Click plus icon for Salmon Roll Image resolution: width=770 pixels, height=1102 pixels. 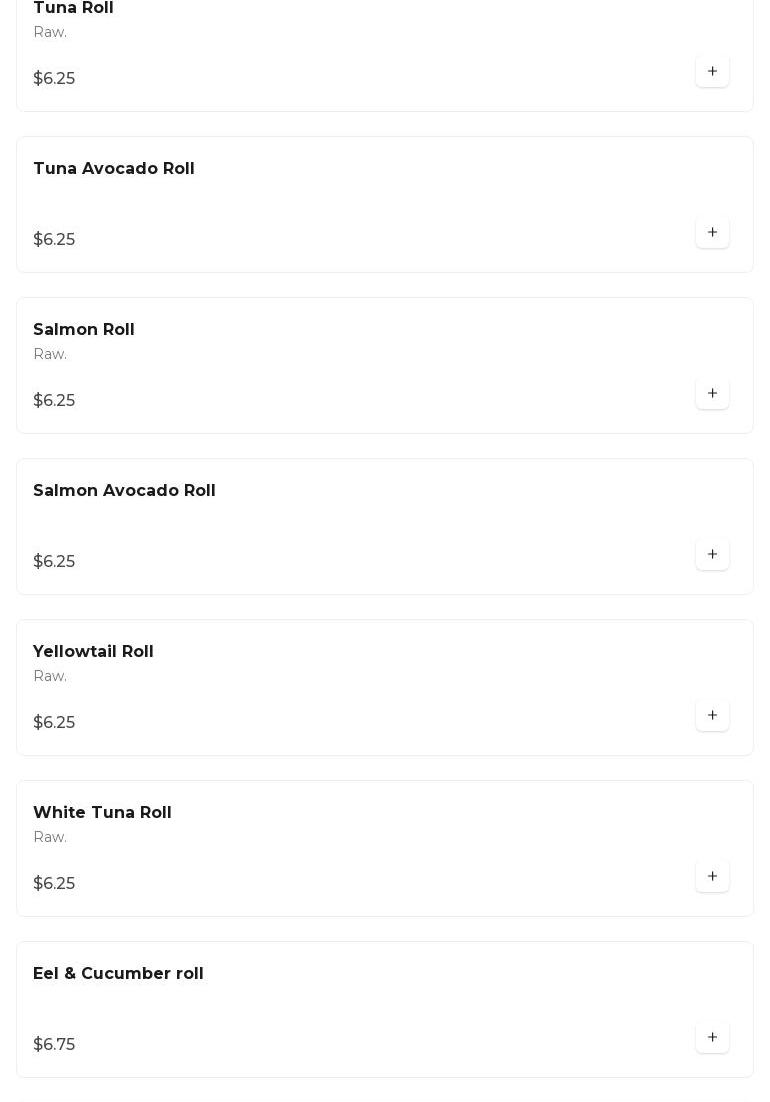[712, 394]
